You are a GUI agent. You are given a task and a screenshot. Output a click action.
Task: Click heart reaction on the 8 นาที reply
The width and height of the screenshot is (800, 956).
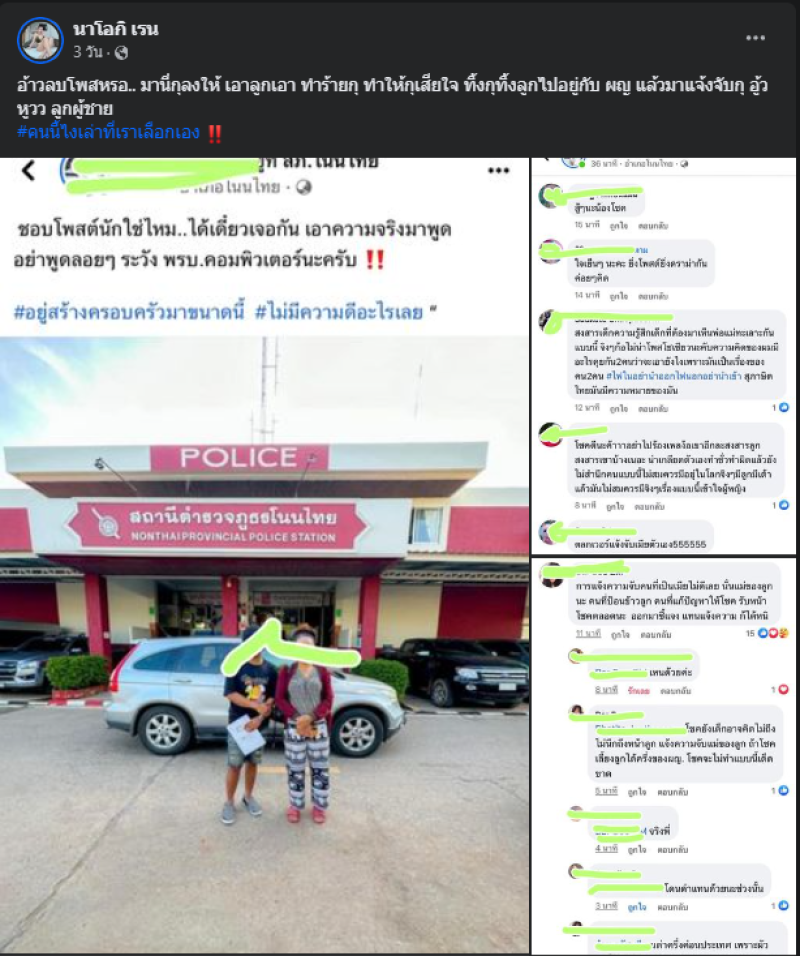pyautogui.click(x=784, y=690)
